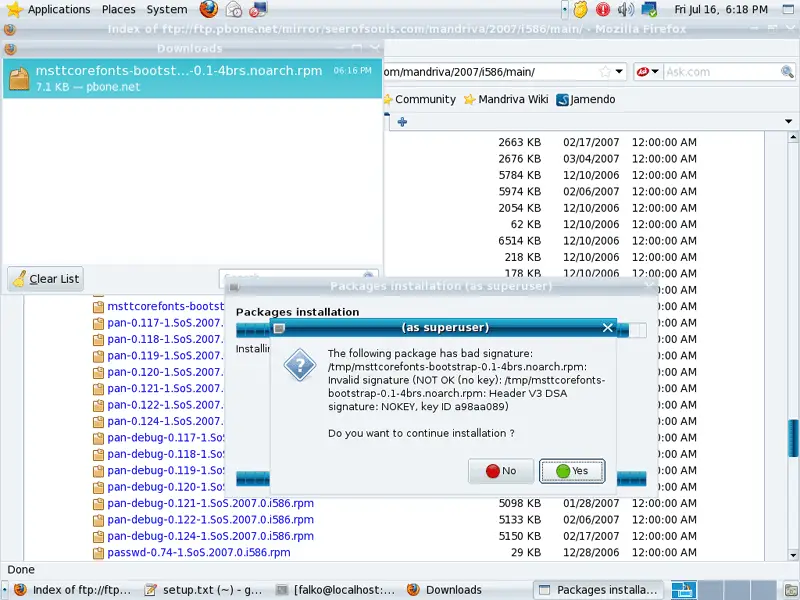Screen dimensions: 800x600
Task: Open pan-debug-0.122-1.SoS.2007.0.i586.rpm link
Action: [x=210, y=520]
